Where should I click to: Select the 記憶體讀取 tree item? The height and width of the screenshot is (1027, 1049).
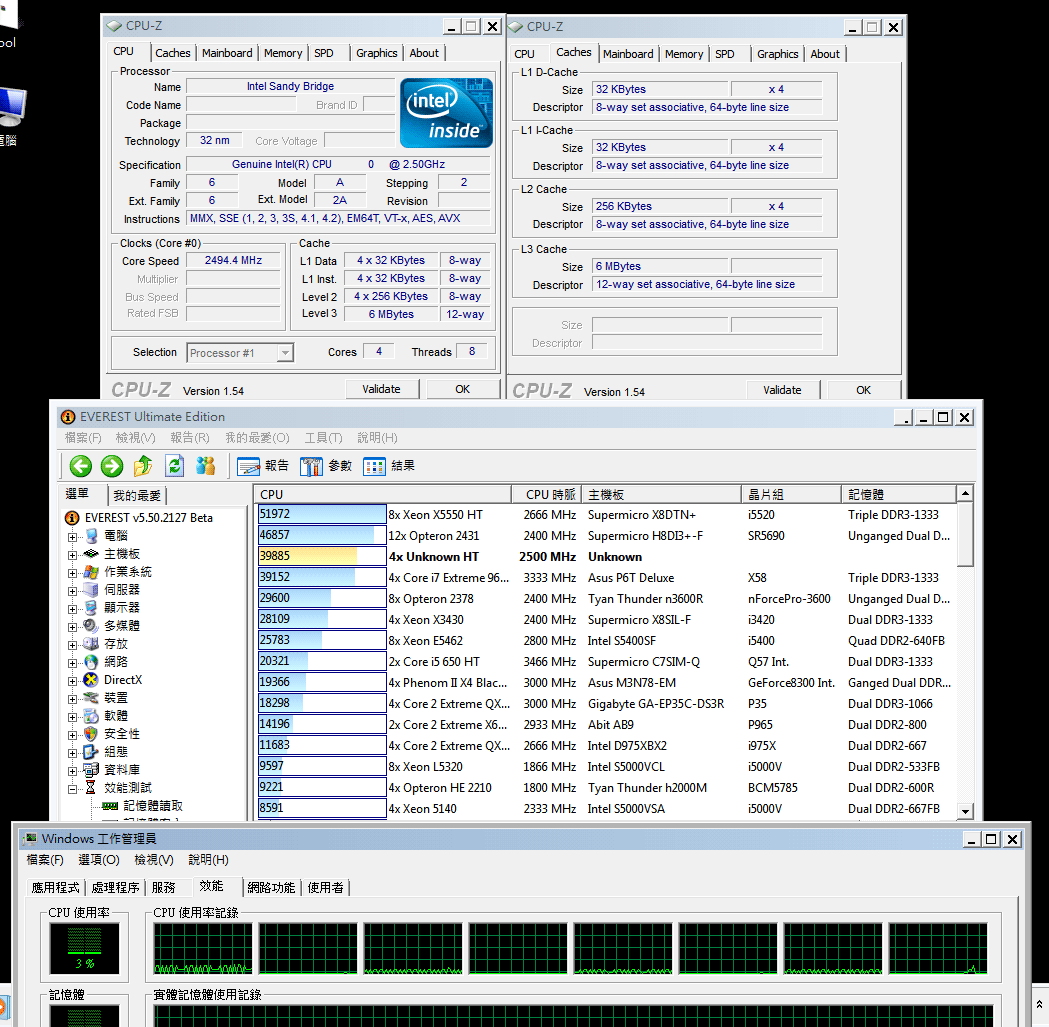[x=153, y=806]
